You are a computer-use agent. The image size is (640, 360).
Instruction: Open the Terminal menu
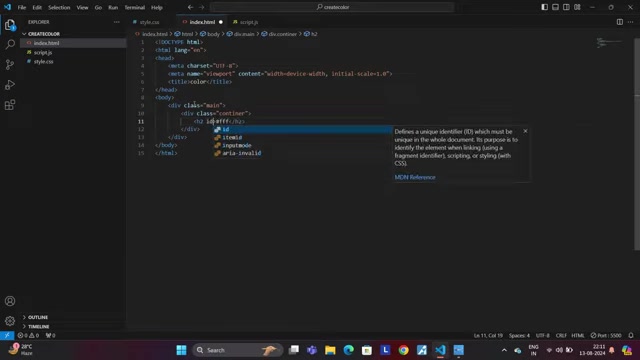[135, 7]
